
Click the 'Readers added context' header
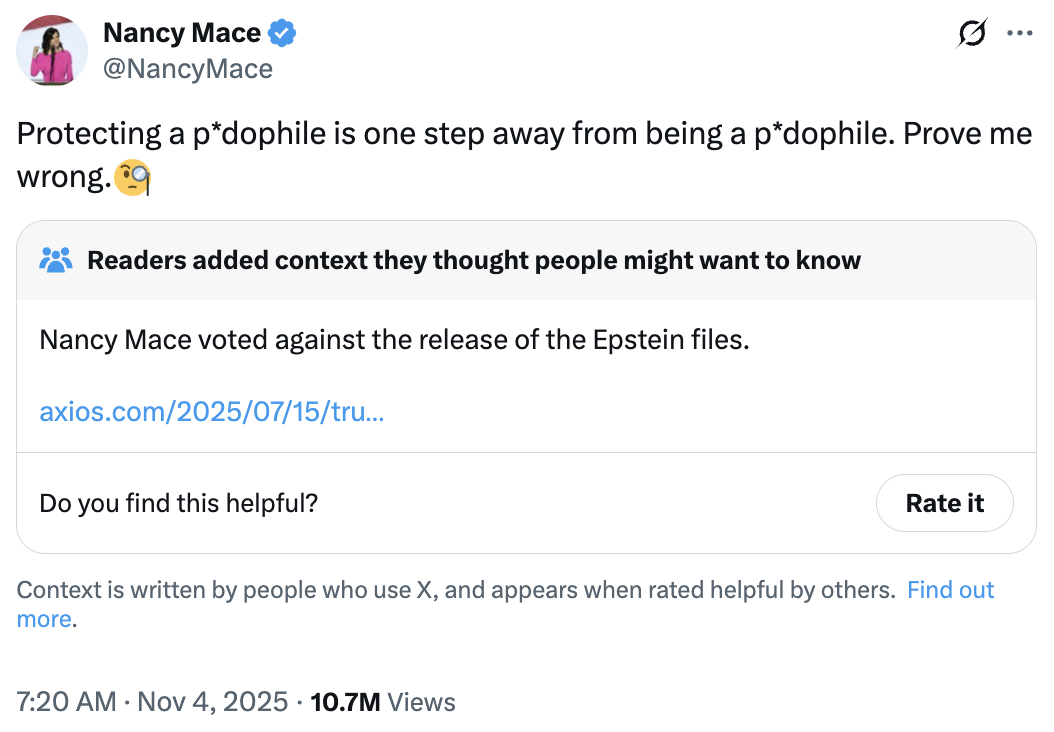point(474,261)
